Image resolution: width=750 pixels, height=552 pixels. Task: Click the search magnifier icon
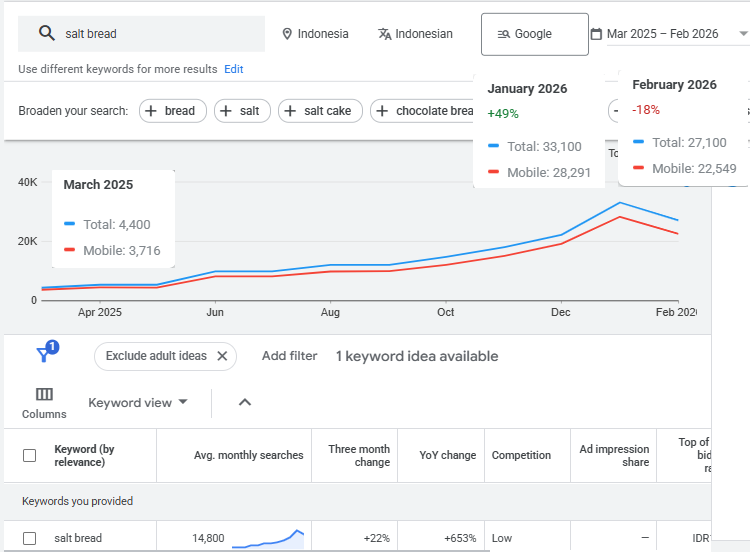pos(46,34)
